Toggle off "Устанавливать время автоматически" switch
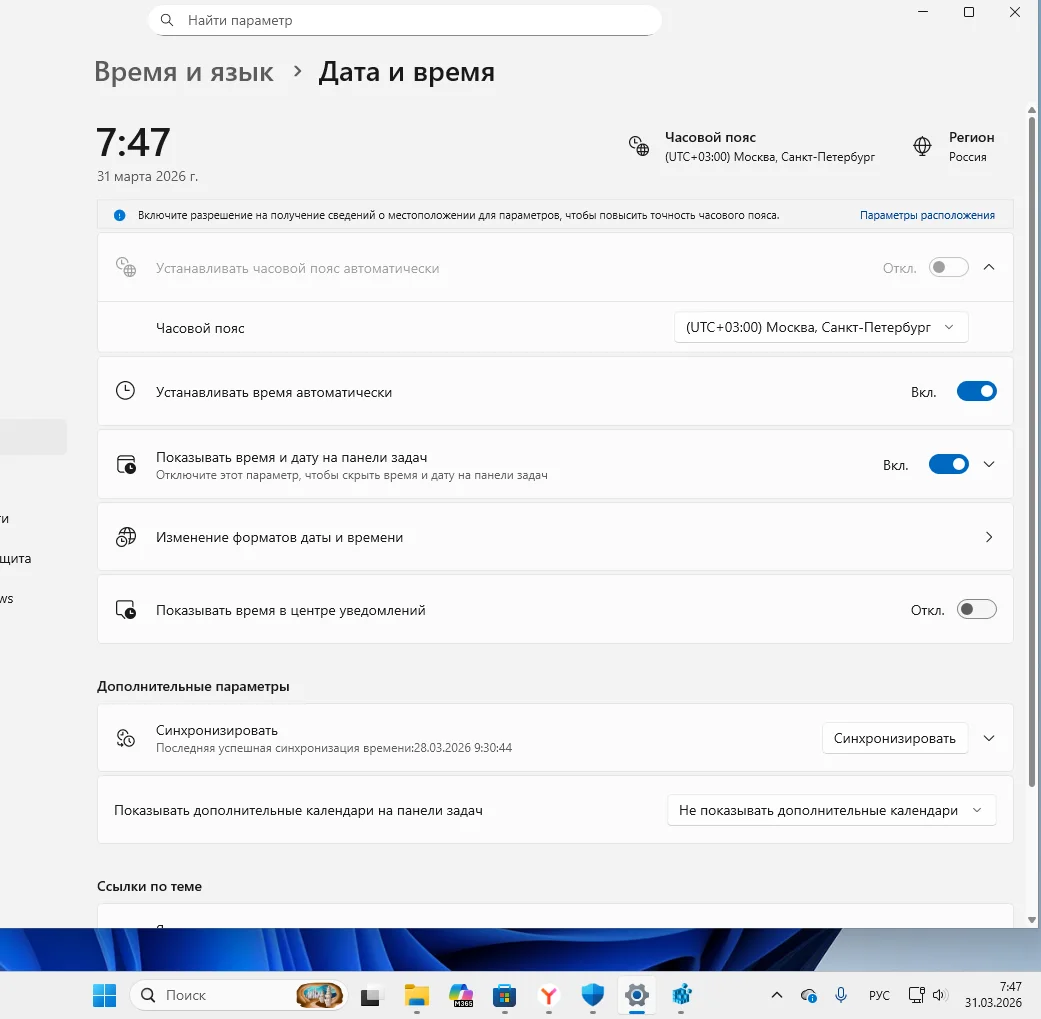1041x1019 pixels. [x=976, y=392]
